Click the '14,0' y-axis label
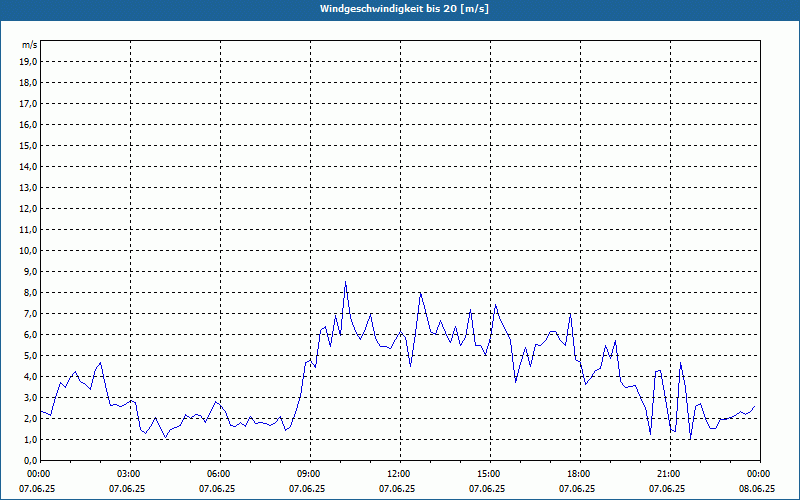This screenshot has height=500, width=800. pos(29,166)
